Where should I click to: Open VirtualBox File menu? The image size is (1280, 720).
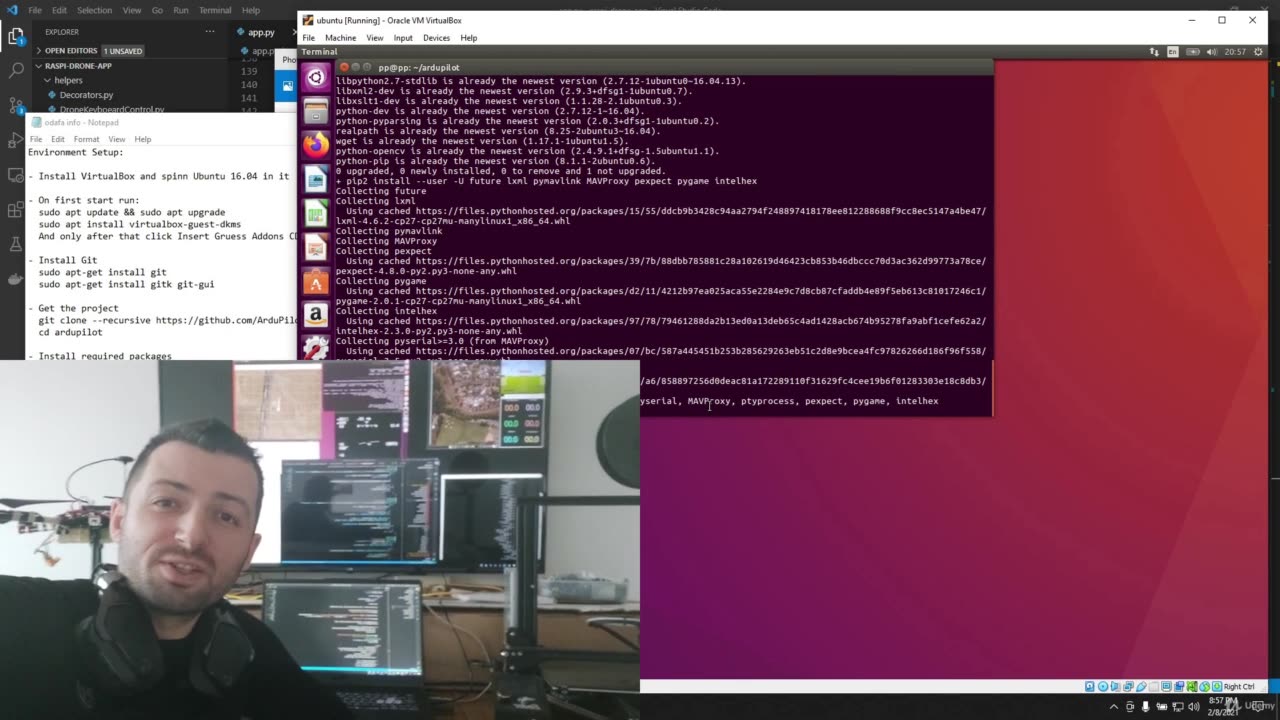pyautogui.click(x=309, y=38)
